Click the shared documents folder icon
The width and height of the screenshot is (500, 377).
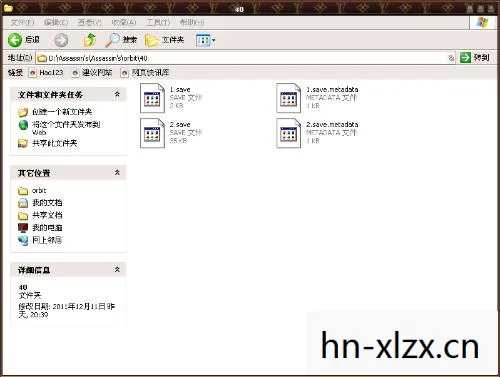pos(23,216)
